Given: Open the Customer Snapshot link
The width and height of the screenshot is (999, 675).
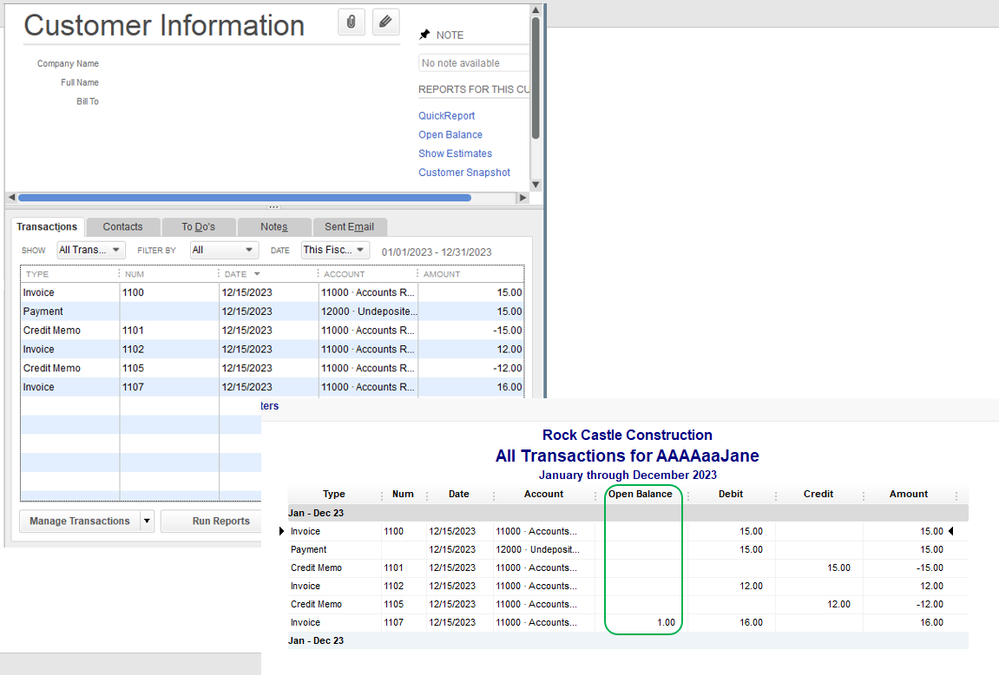Looking at the screenshot, I should click(464, 173).
